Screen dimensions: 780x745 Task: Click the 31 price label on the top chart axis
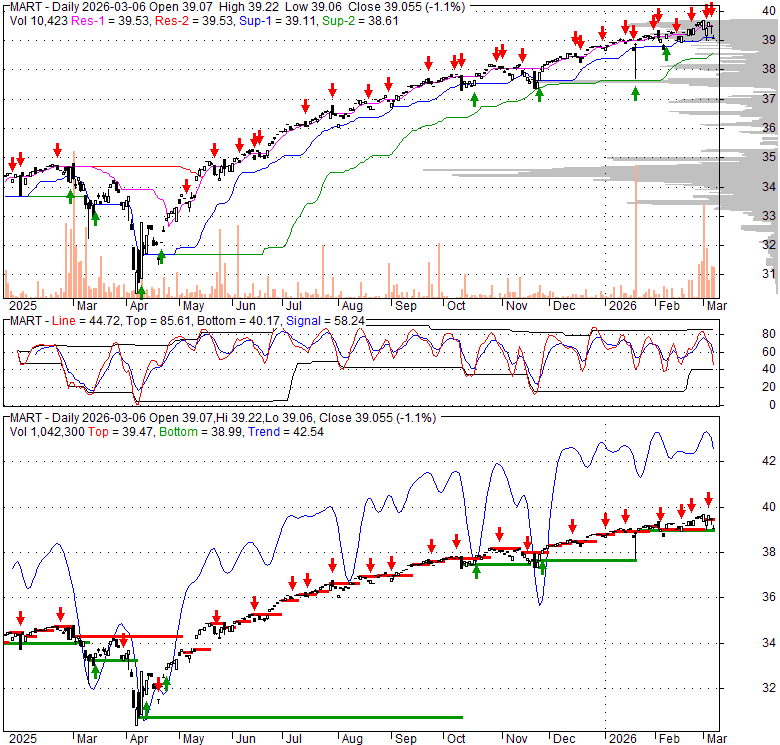(x=769, y=274)
